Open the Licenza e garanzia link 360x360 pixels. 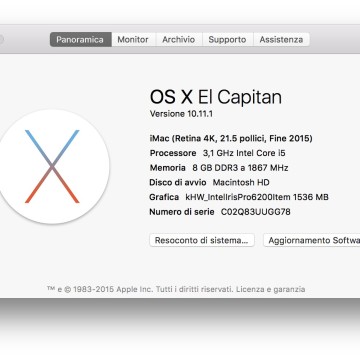click(270, 289)
